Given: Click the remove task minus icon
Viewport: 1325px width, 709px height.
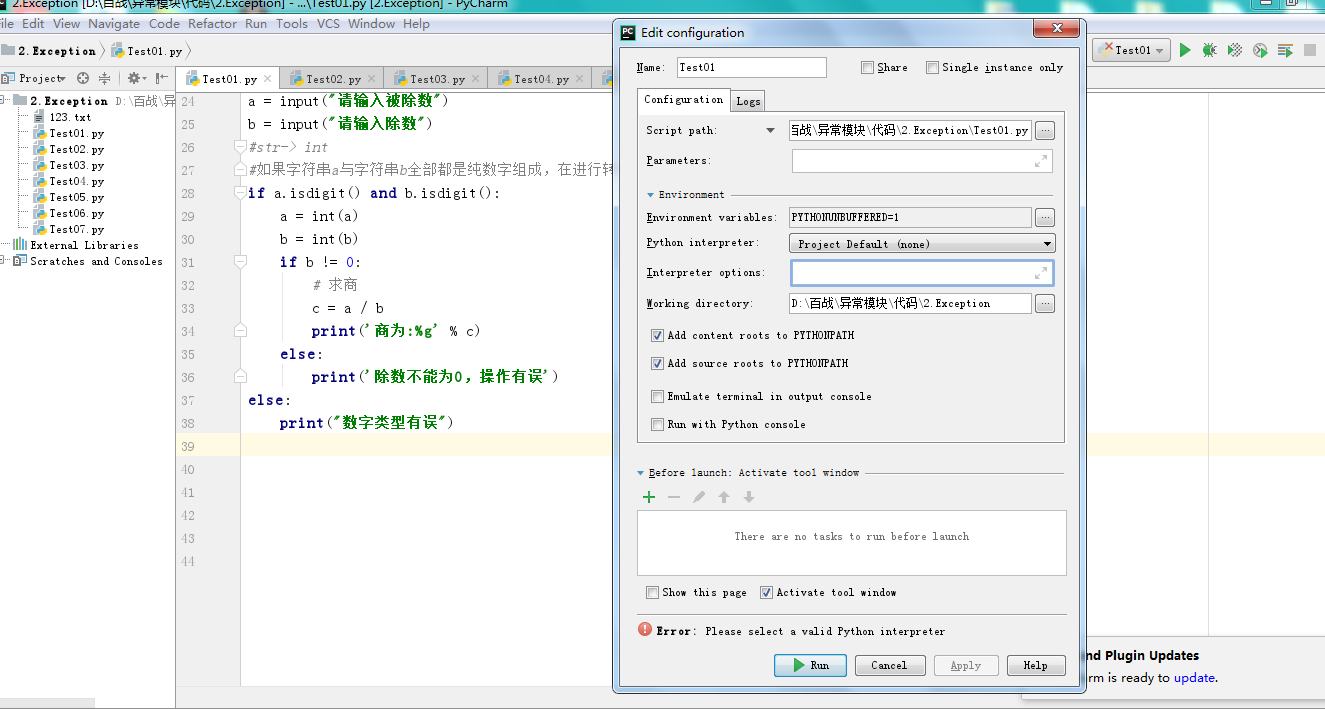Looking at the screenshot, I should click(x=674, y=497).
